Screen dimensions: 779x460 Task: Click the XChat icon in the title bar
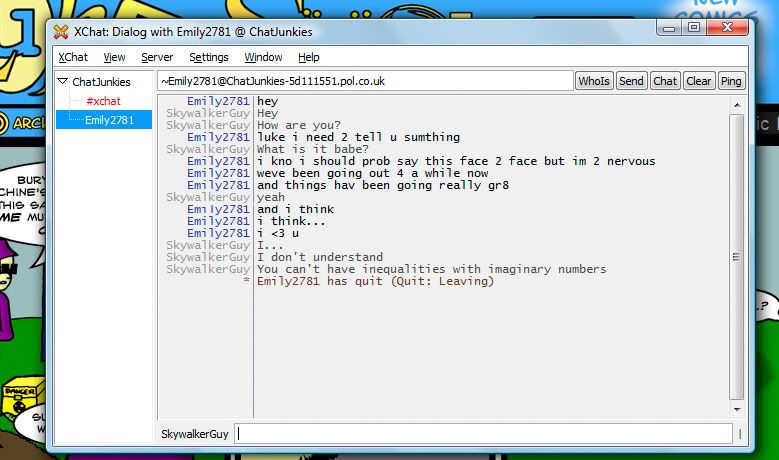click(x=62, y=32)
